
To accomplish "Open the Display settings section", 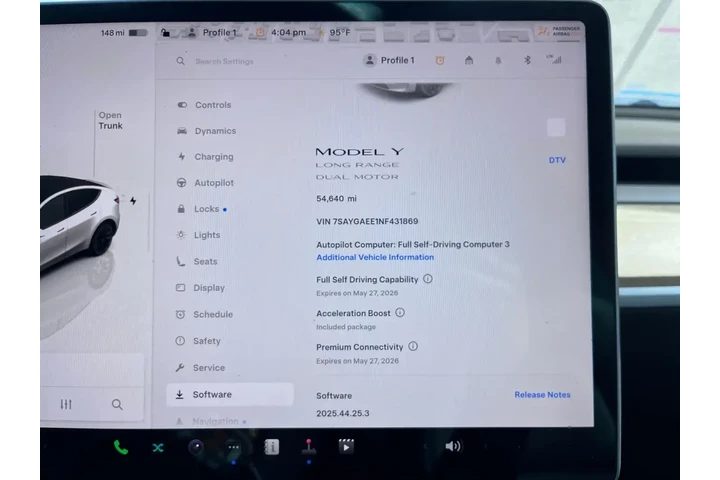I will pos(208,288).
